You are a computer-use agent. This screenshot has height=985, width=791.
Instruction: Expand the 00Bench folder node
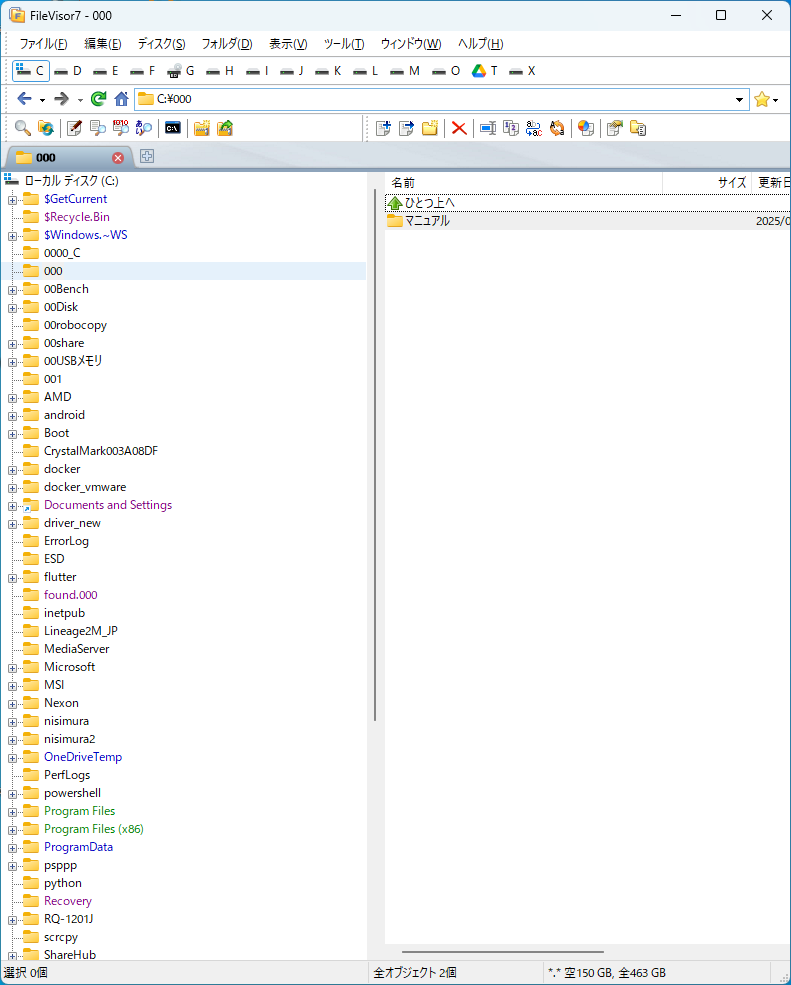12,290
